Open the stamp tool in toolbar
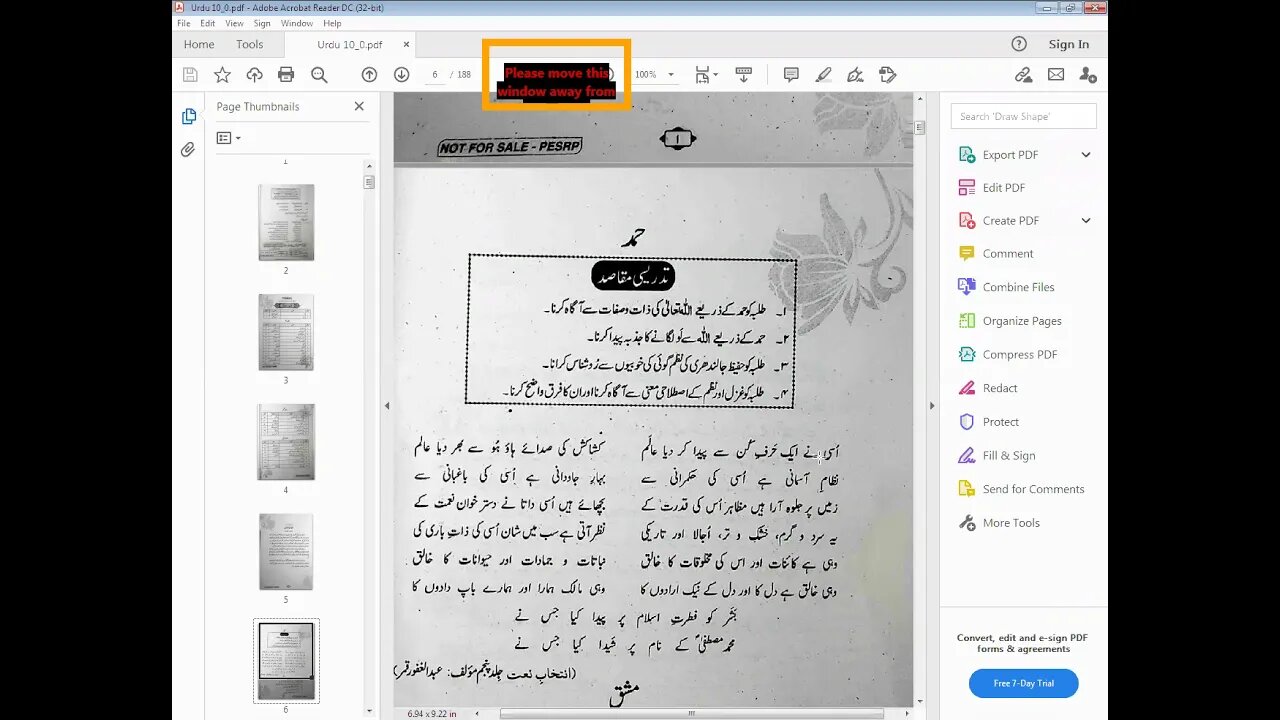1280x720 pixels. click(887, 75)
